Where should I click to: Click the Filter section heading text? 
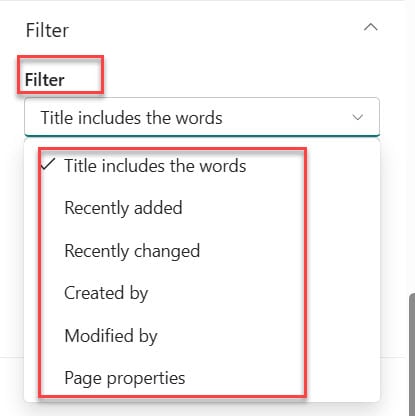pyautogui.click(x=47, y=30)
